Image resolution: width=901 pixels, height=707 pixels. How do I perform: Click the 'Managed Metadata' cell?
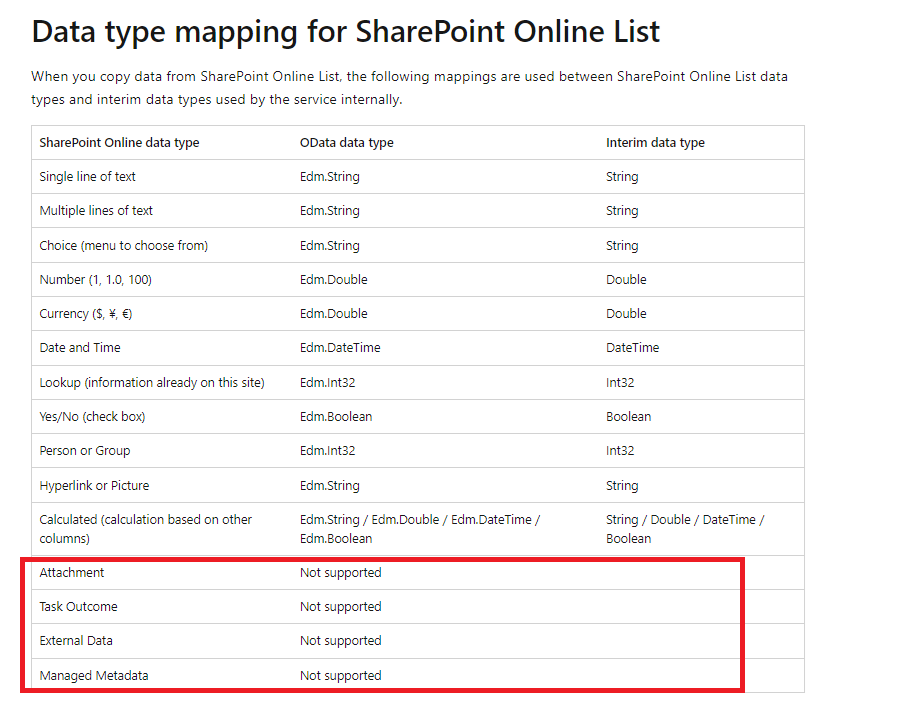94,675
